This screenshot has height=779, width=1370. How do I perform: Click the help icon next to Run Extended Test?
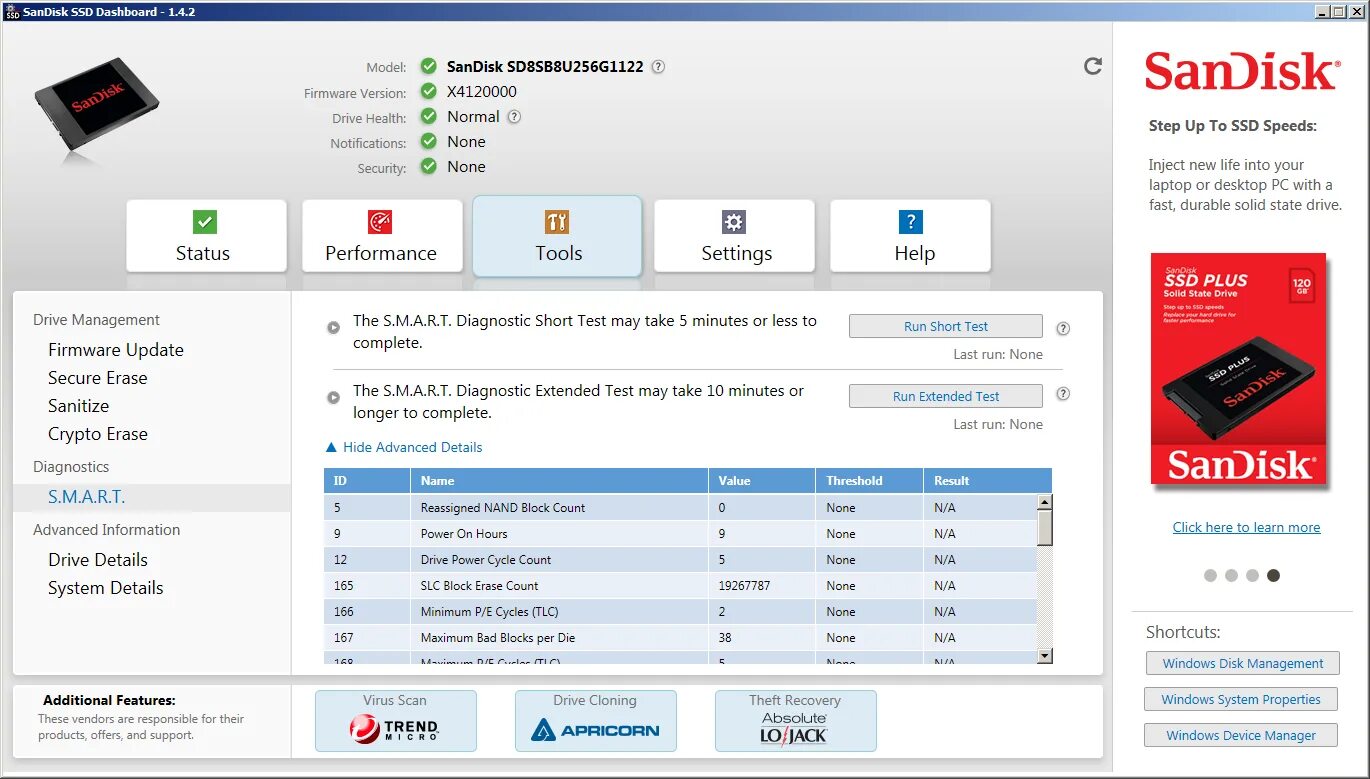(1063, 394)
